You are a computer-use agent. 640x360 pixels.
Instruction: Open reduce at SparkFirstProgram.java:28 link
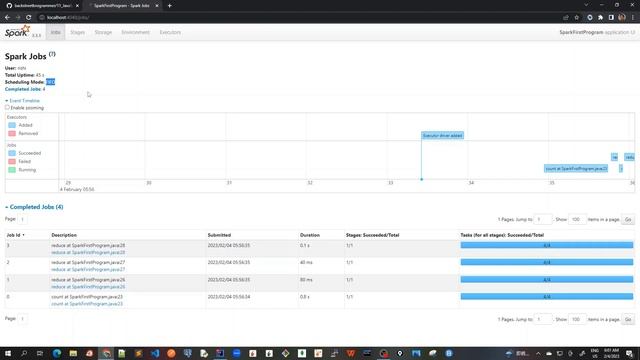(x=88, y=252)
